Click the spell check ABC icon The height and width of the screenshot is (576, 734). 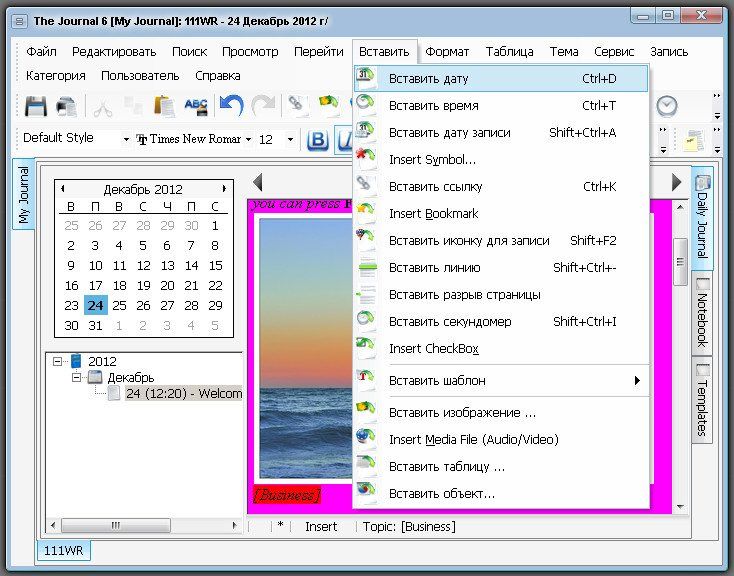click(x=196, y=106)
